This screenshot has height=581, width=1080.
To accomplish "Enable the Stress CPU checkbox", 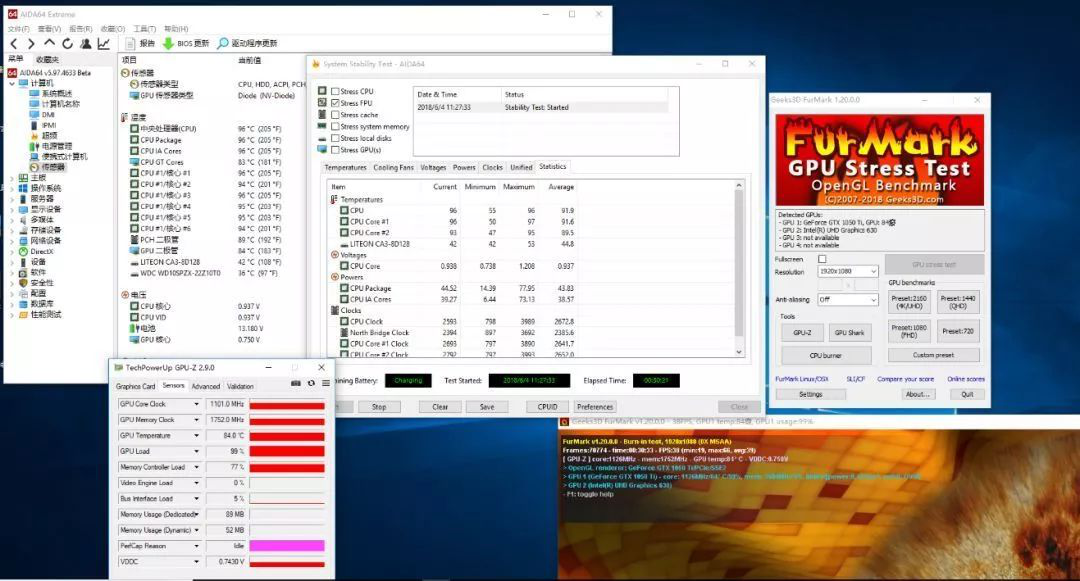I will click(335, 92).
